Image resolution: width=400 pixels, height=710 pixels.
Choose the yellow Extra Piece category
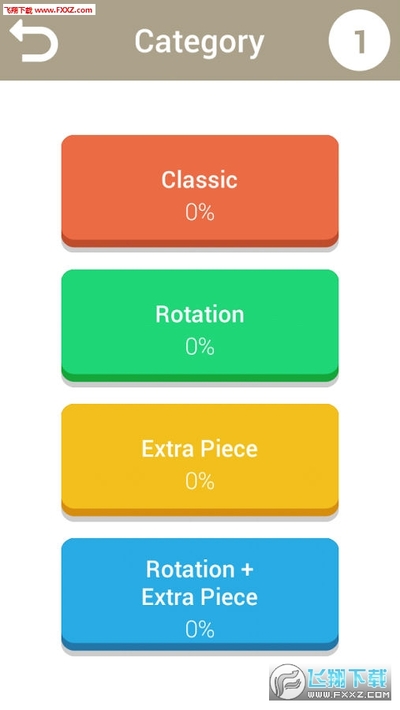pyautogui.click(x=200, y=460)
